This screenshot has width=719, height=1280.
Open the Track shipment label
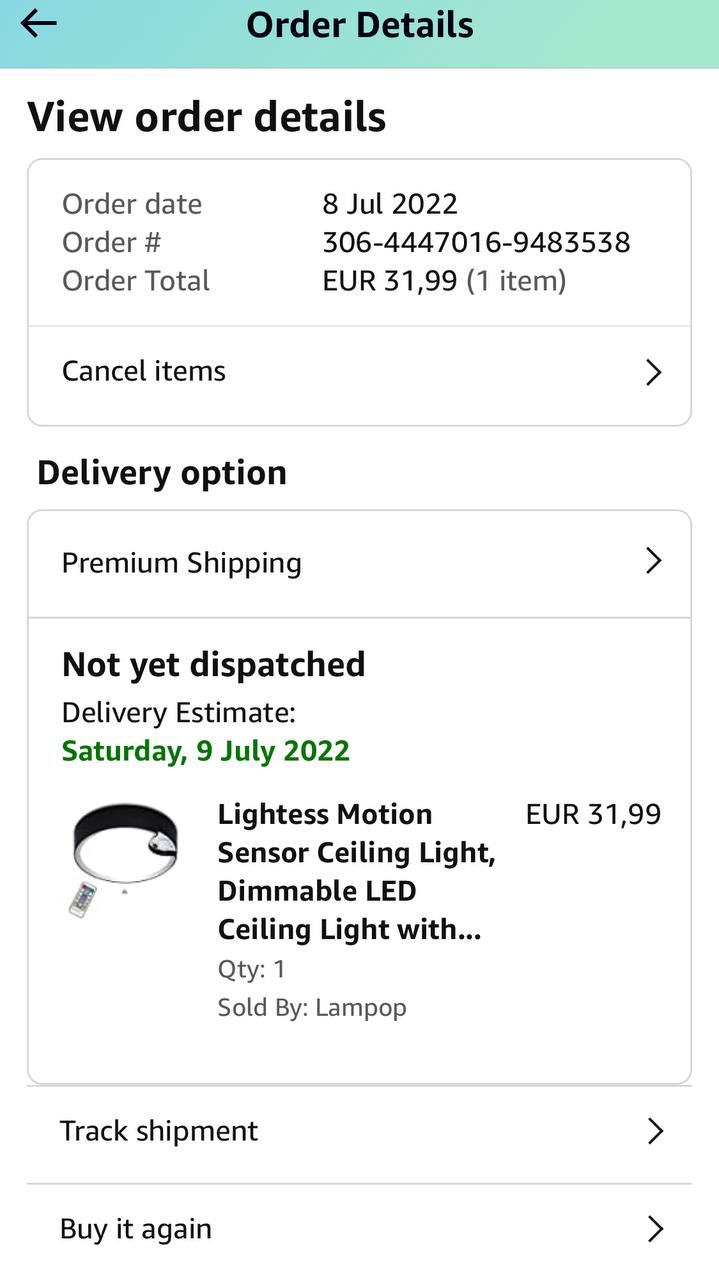pos(159,1131)
